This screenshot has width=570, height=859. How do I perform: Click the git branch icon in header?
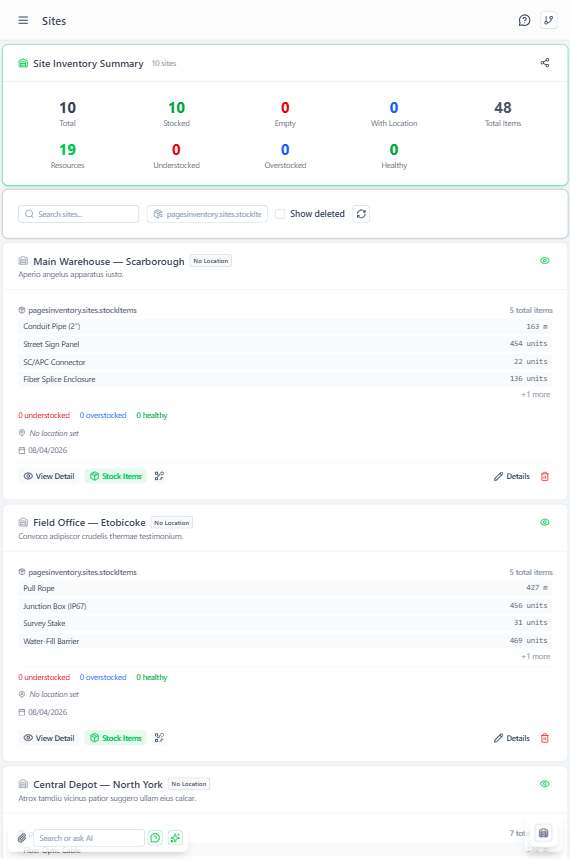click(549, 20)
